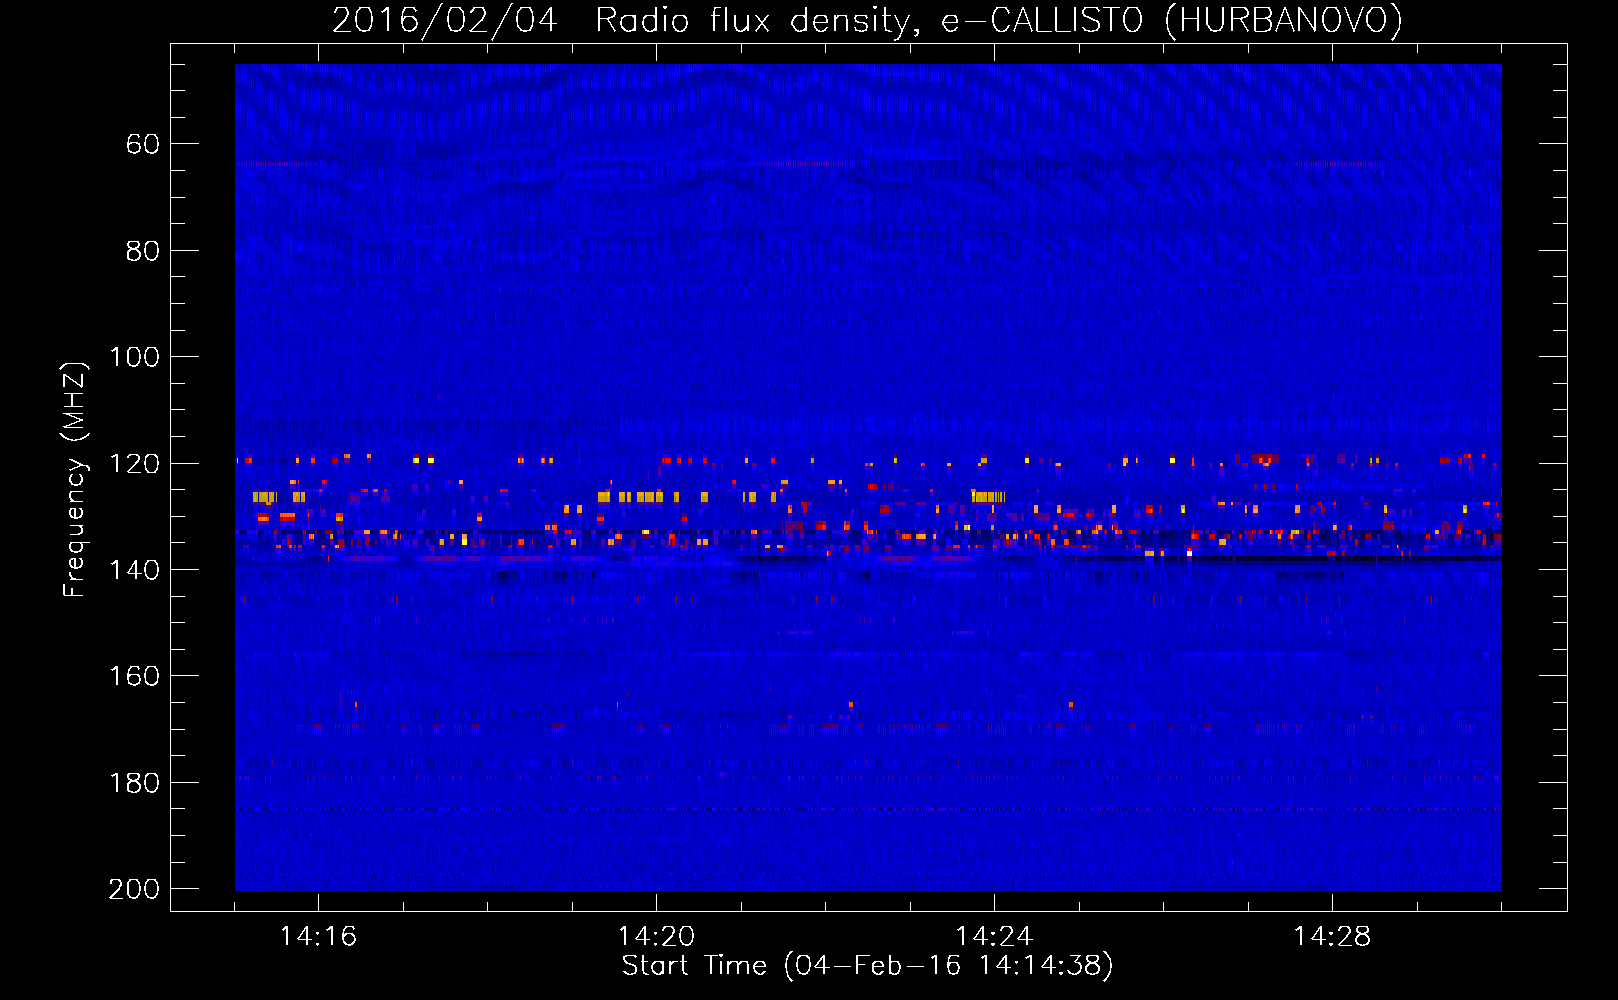1618x1000 pixels.
Task: Click the 80 frequency tick label
Action: [x=143, y=251]
